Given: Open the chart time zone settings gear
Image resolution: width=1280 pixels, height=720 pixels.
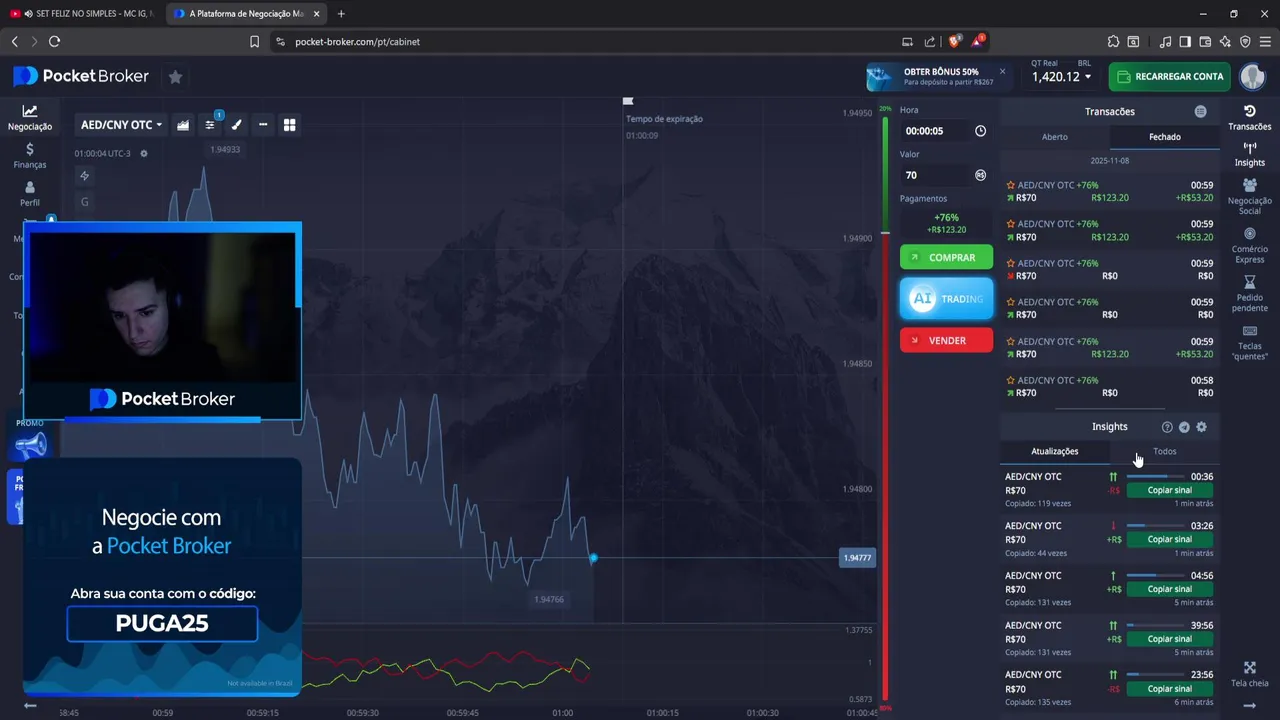Looking at the screenshot, I should click(144, 154).
